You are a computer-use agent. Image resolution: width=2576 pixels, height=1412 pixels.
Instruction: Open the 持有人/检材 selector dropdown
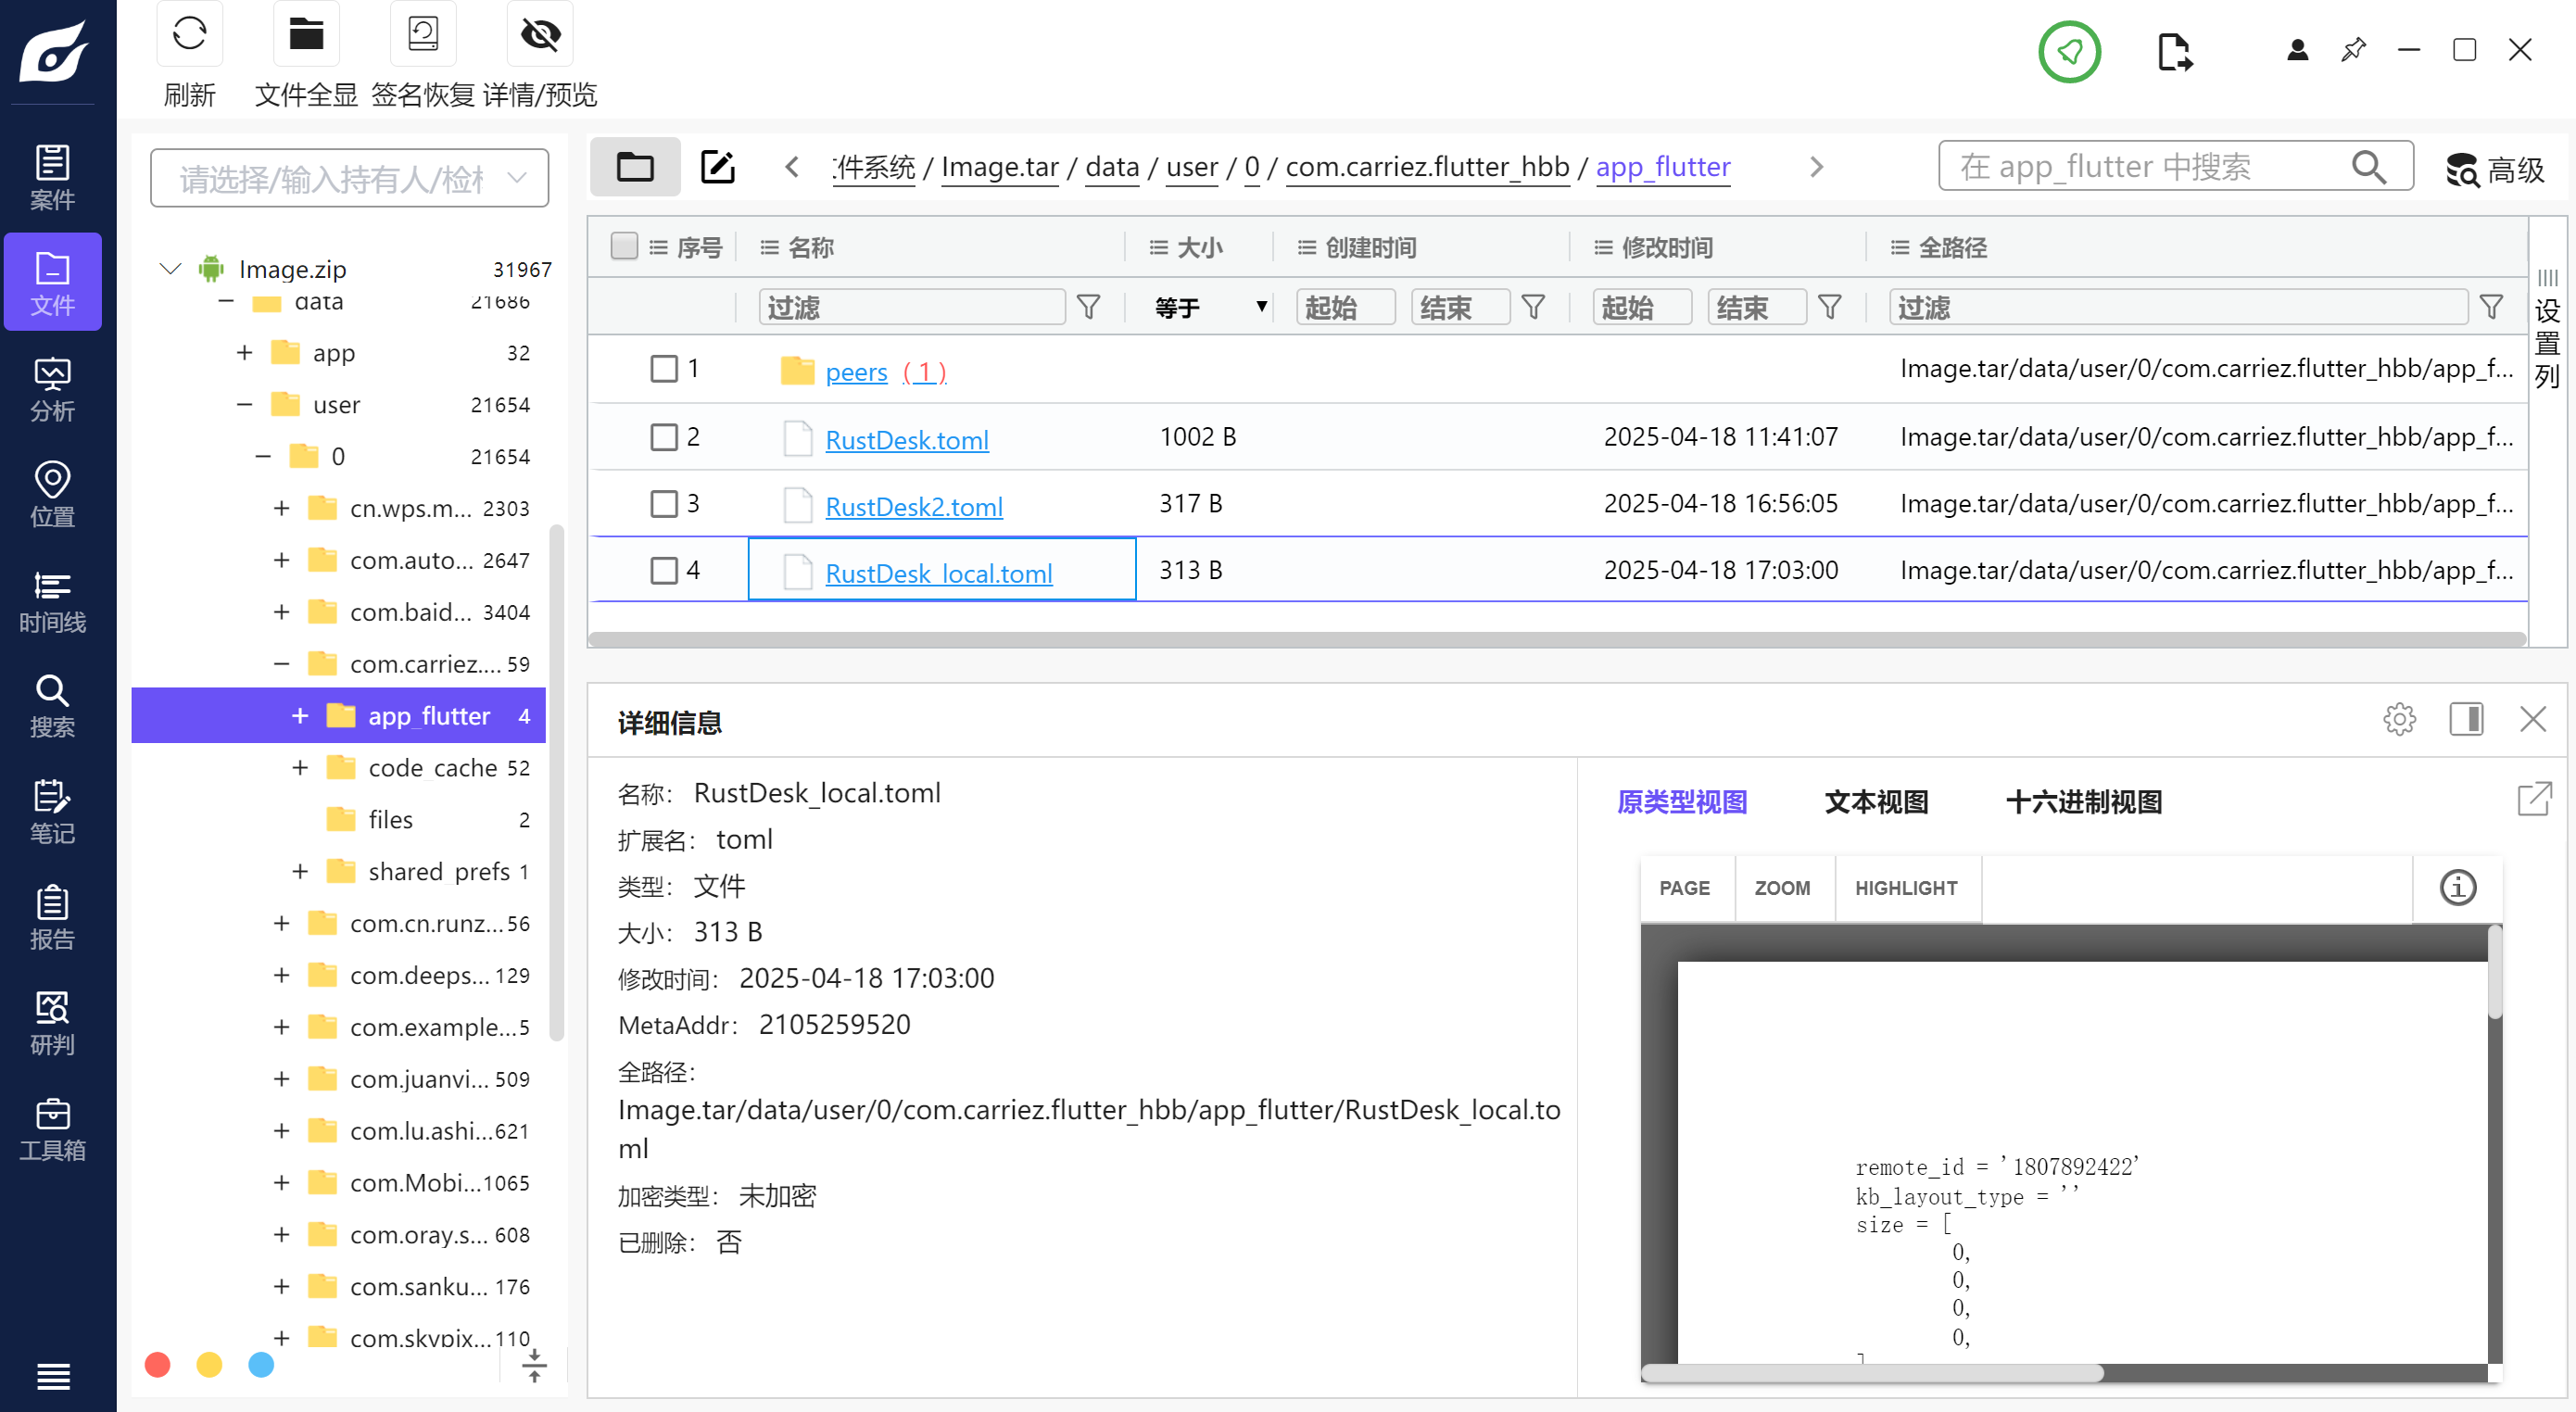349,179
